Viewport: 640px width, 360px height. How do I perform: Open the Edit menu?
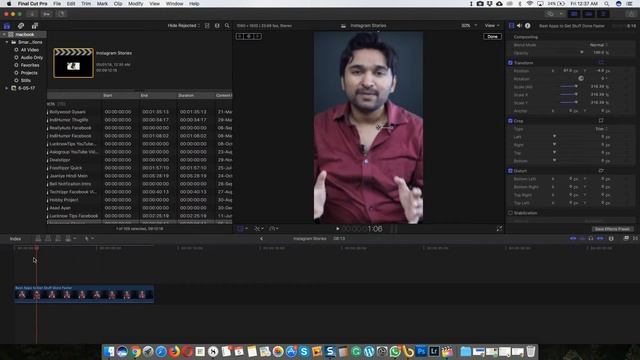[x=71, y=4]
